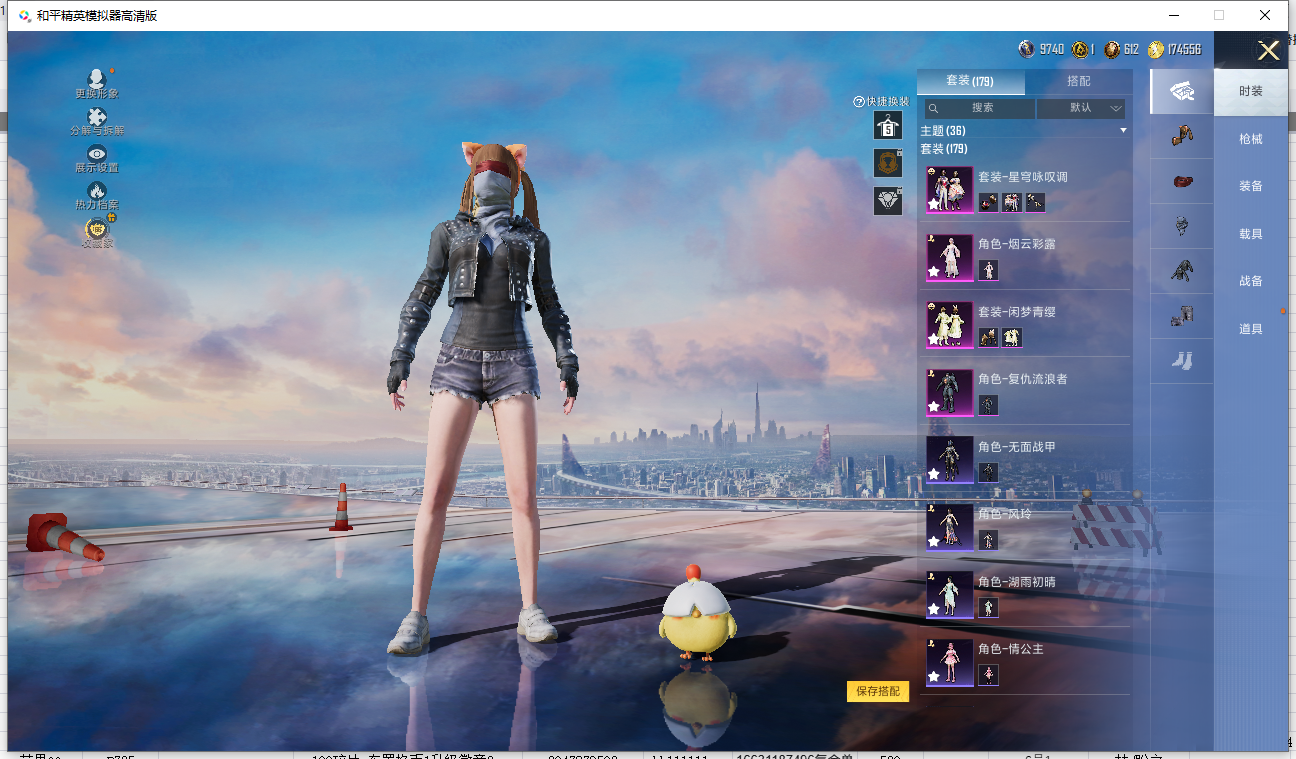The width and height of the screenshot is (1296, 759).
Task: Select the backpack category icon
Action: [1181, 228]
